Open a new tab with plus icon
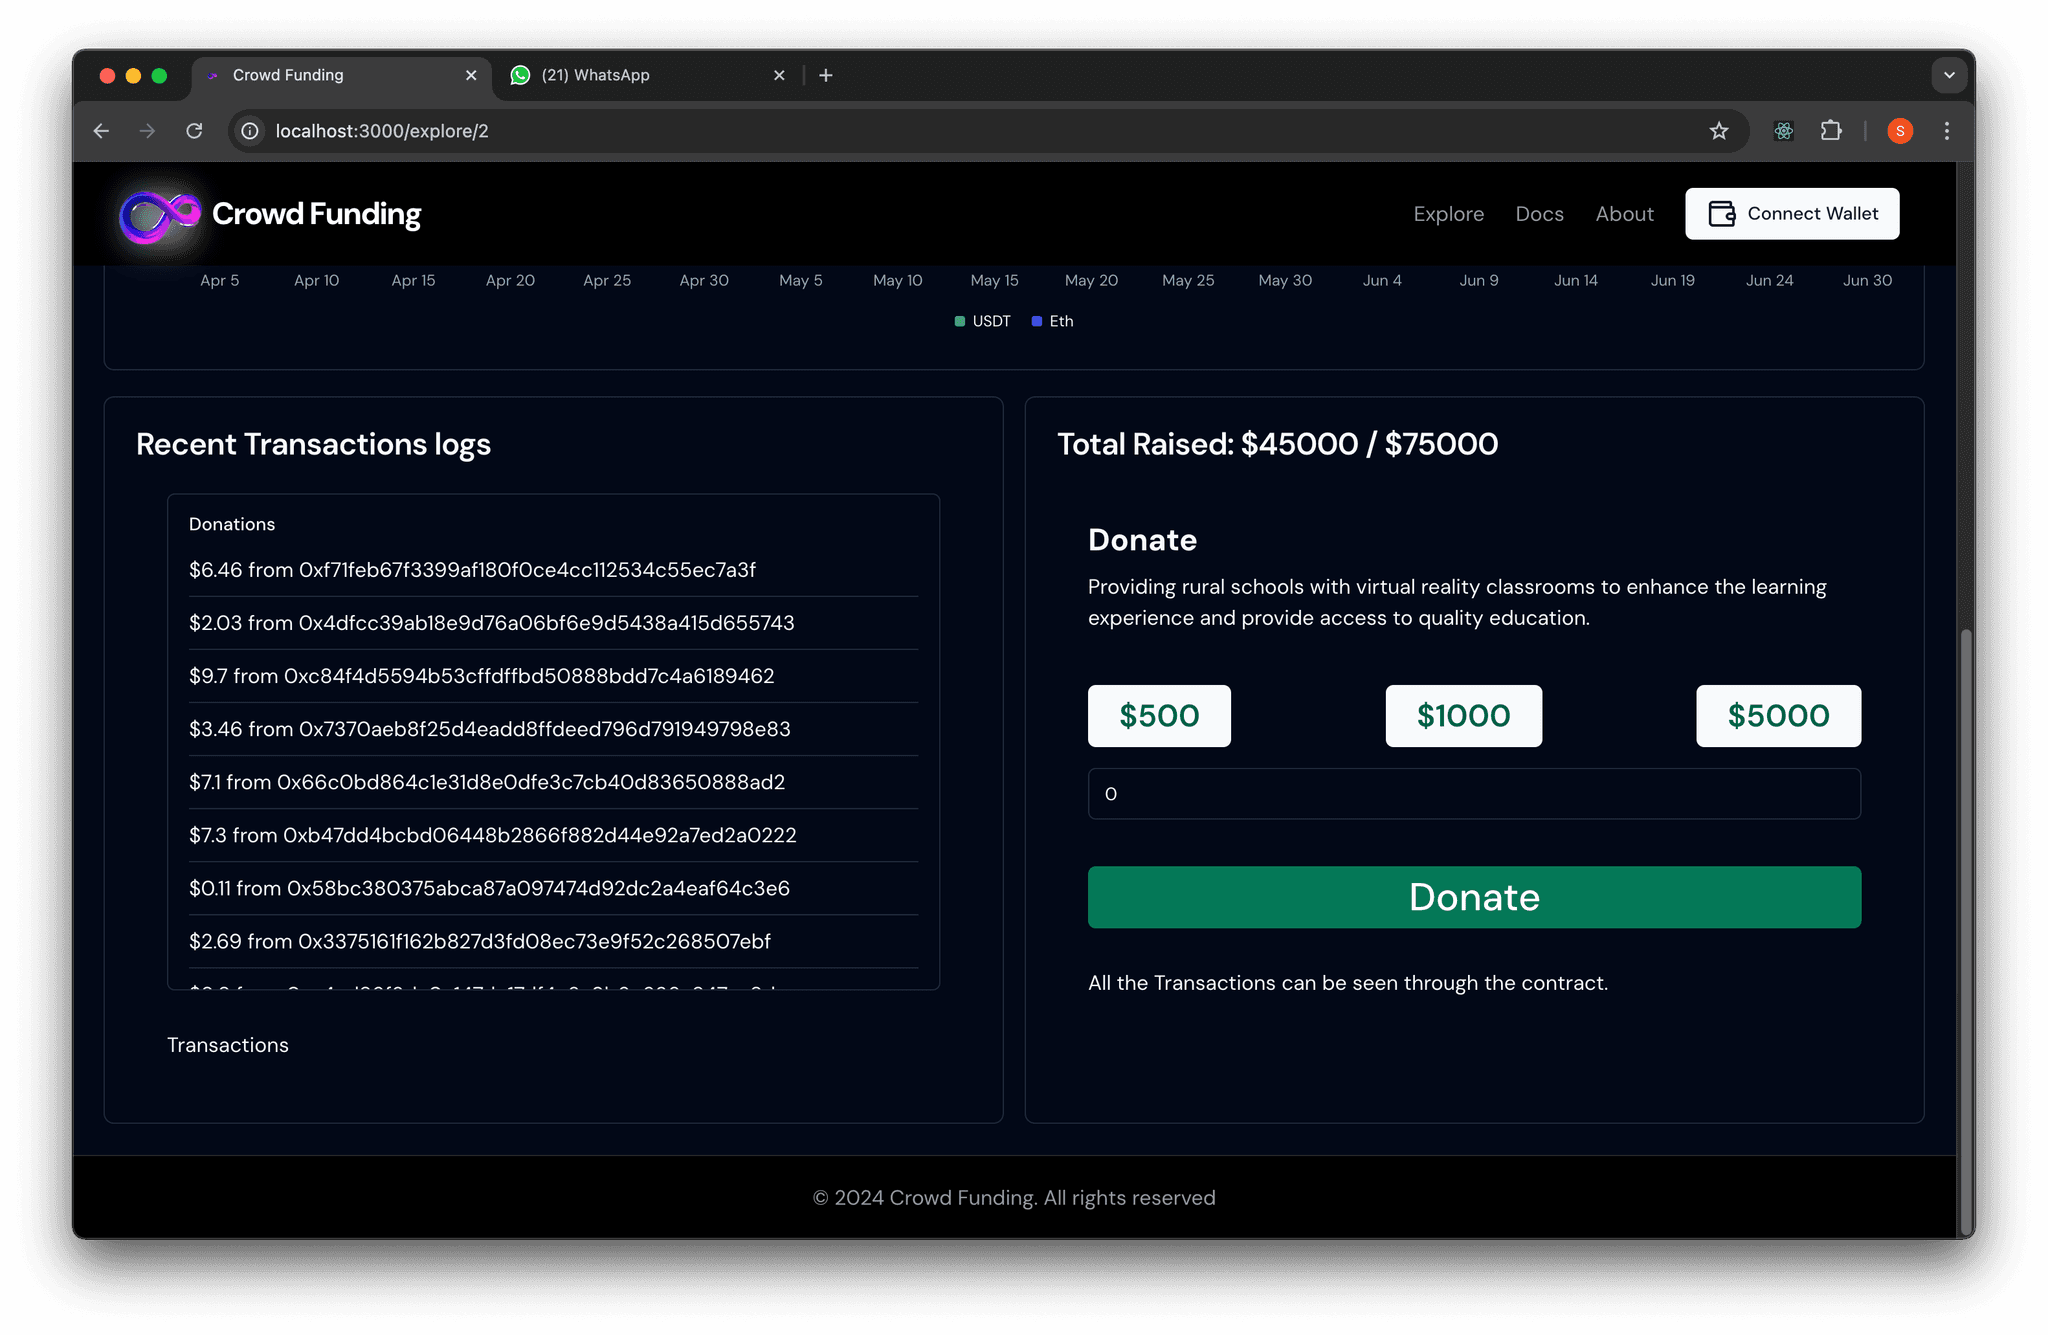This screenshot has width=2048, height=1335. point(825,75)
